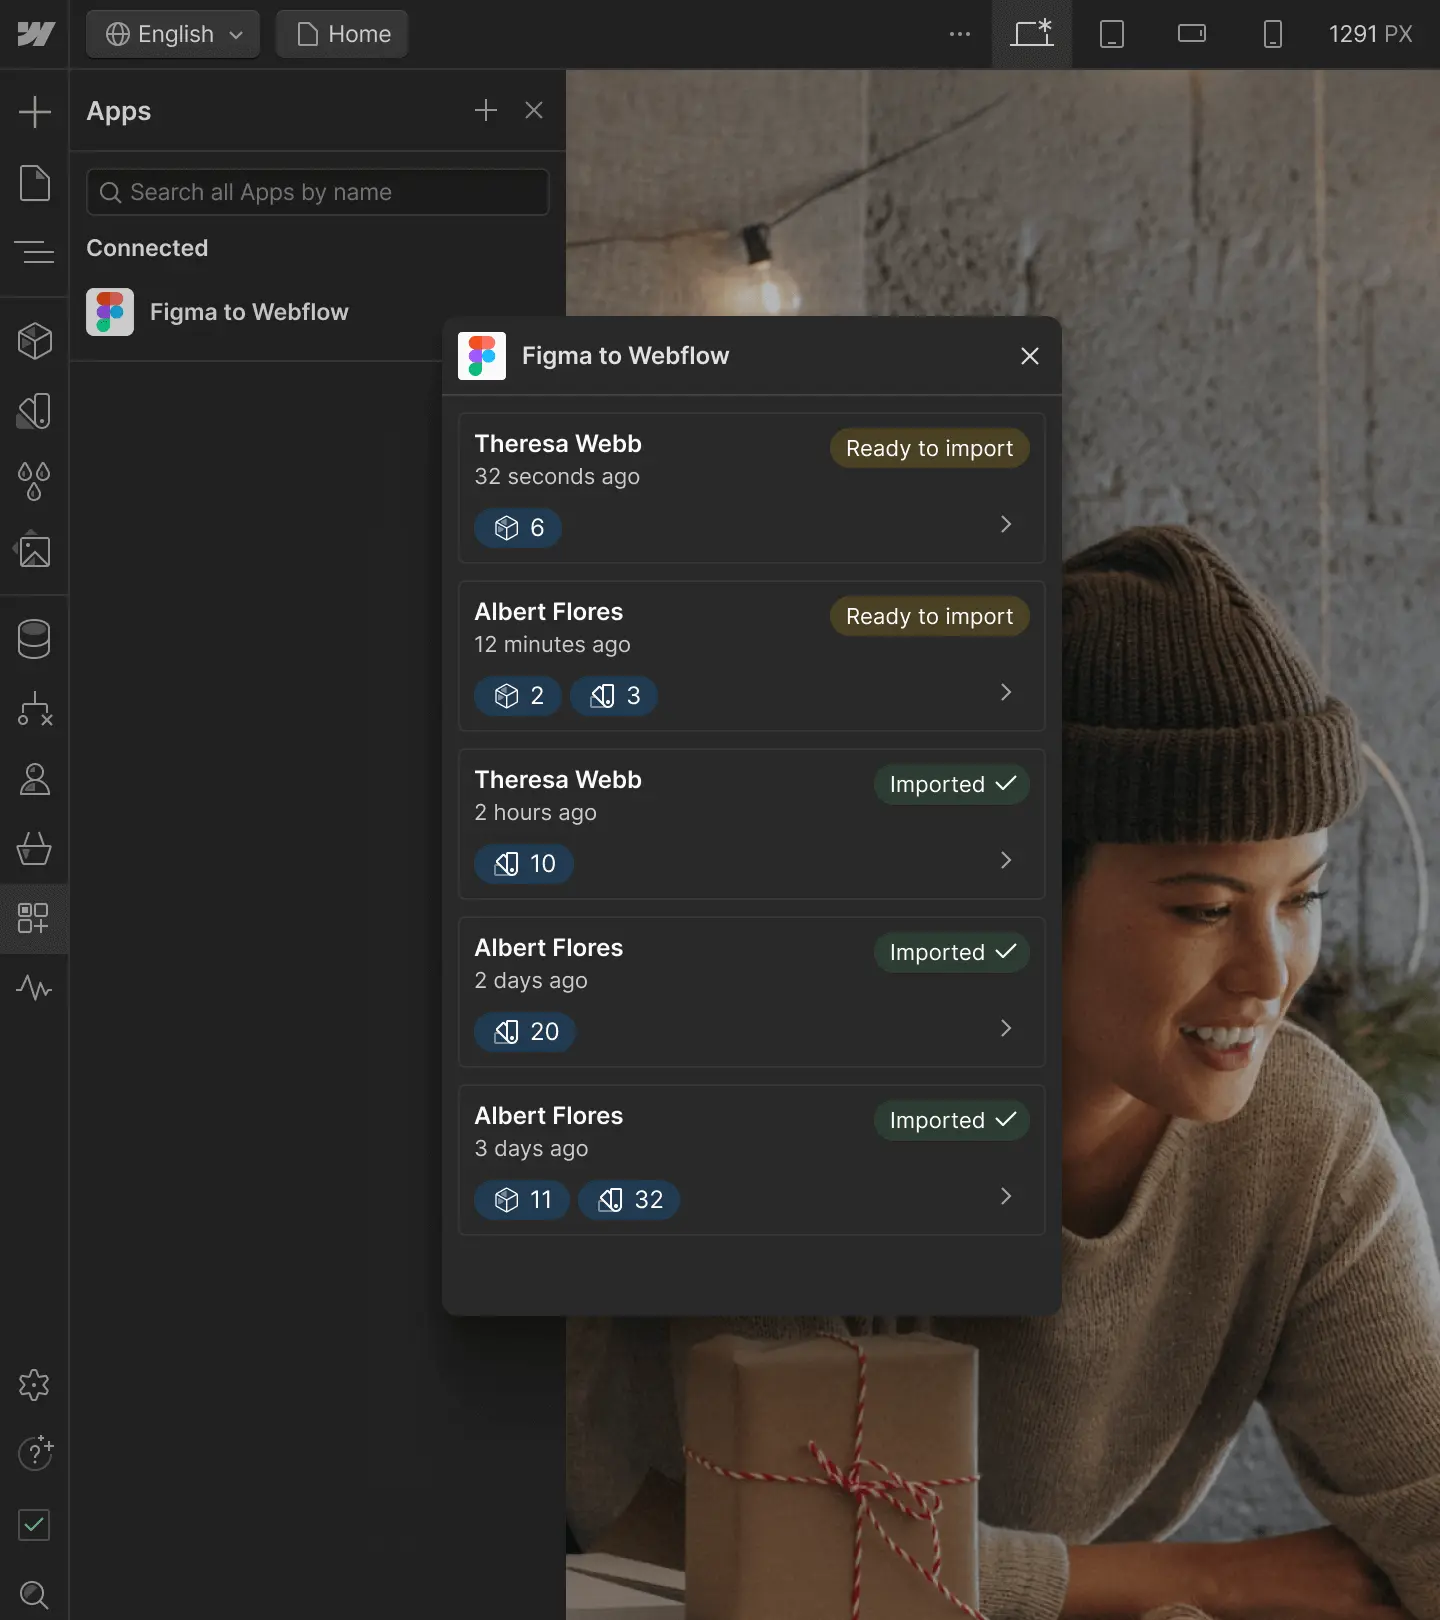This screenshot has height=1620, width=1440.
Task: Click the Search all Apps field
Action: (318, 192)
